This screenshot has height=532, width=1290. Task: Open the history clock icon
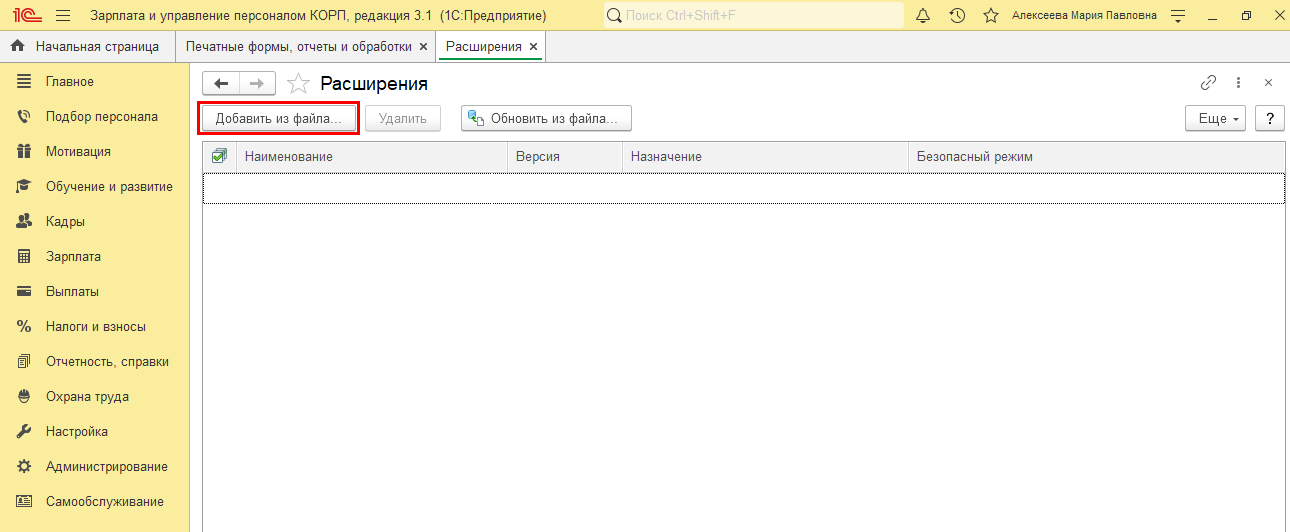(x=957, y=16)
